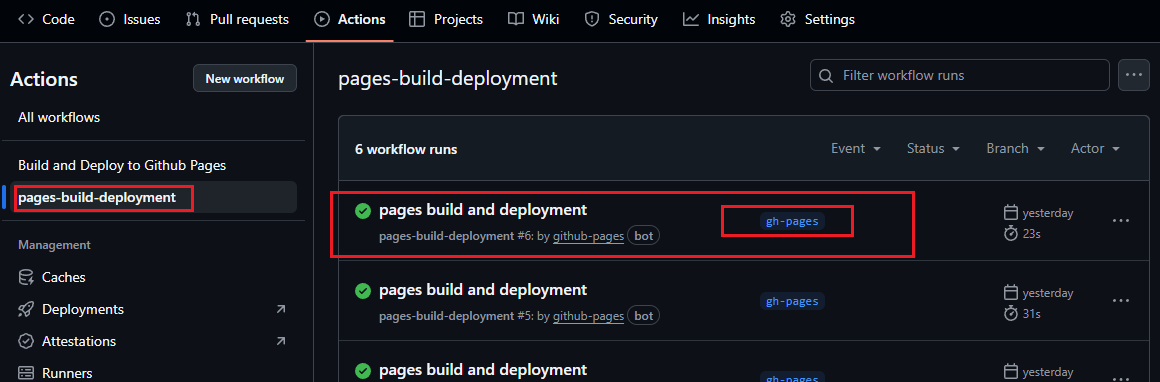
Task: Focus the Filter workflow runs field
Action: click(x=960, y=76)
